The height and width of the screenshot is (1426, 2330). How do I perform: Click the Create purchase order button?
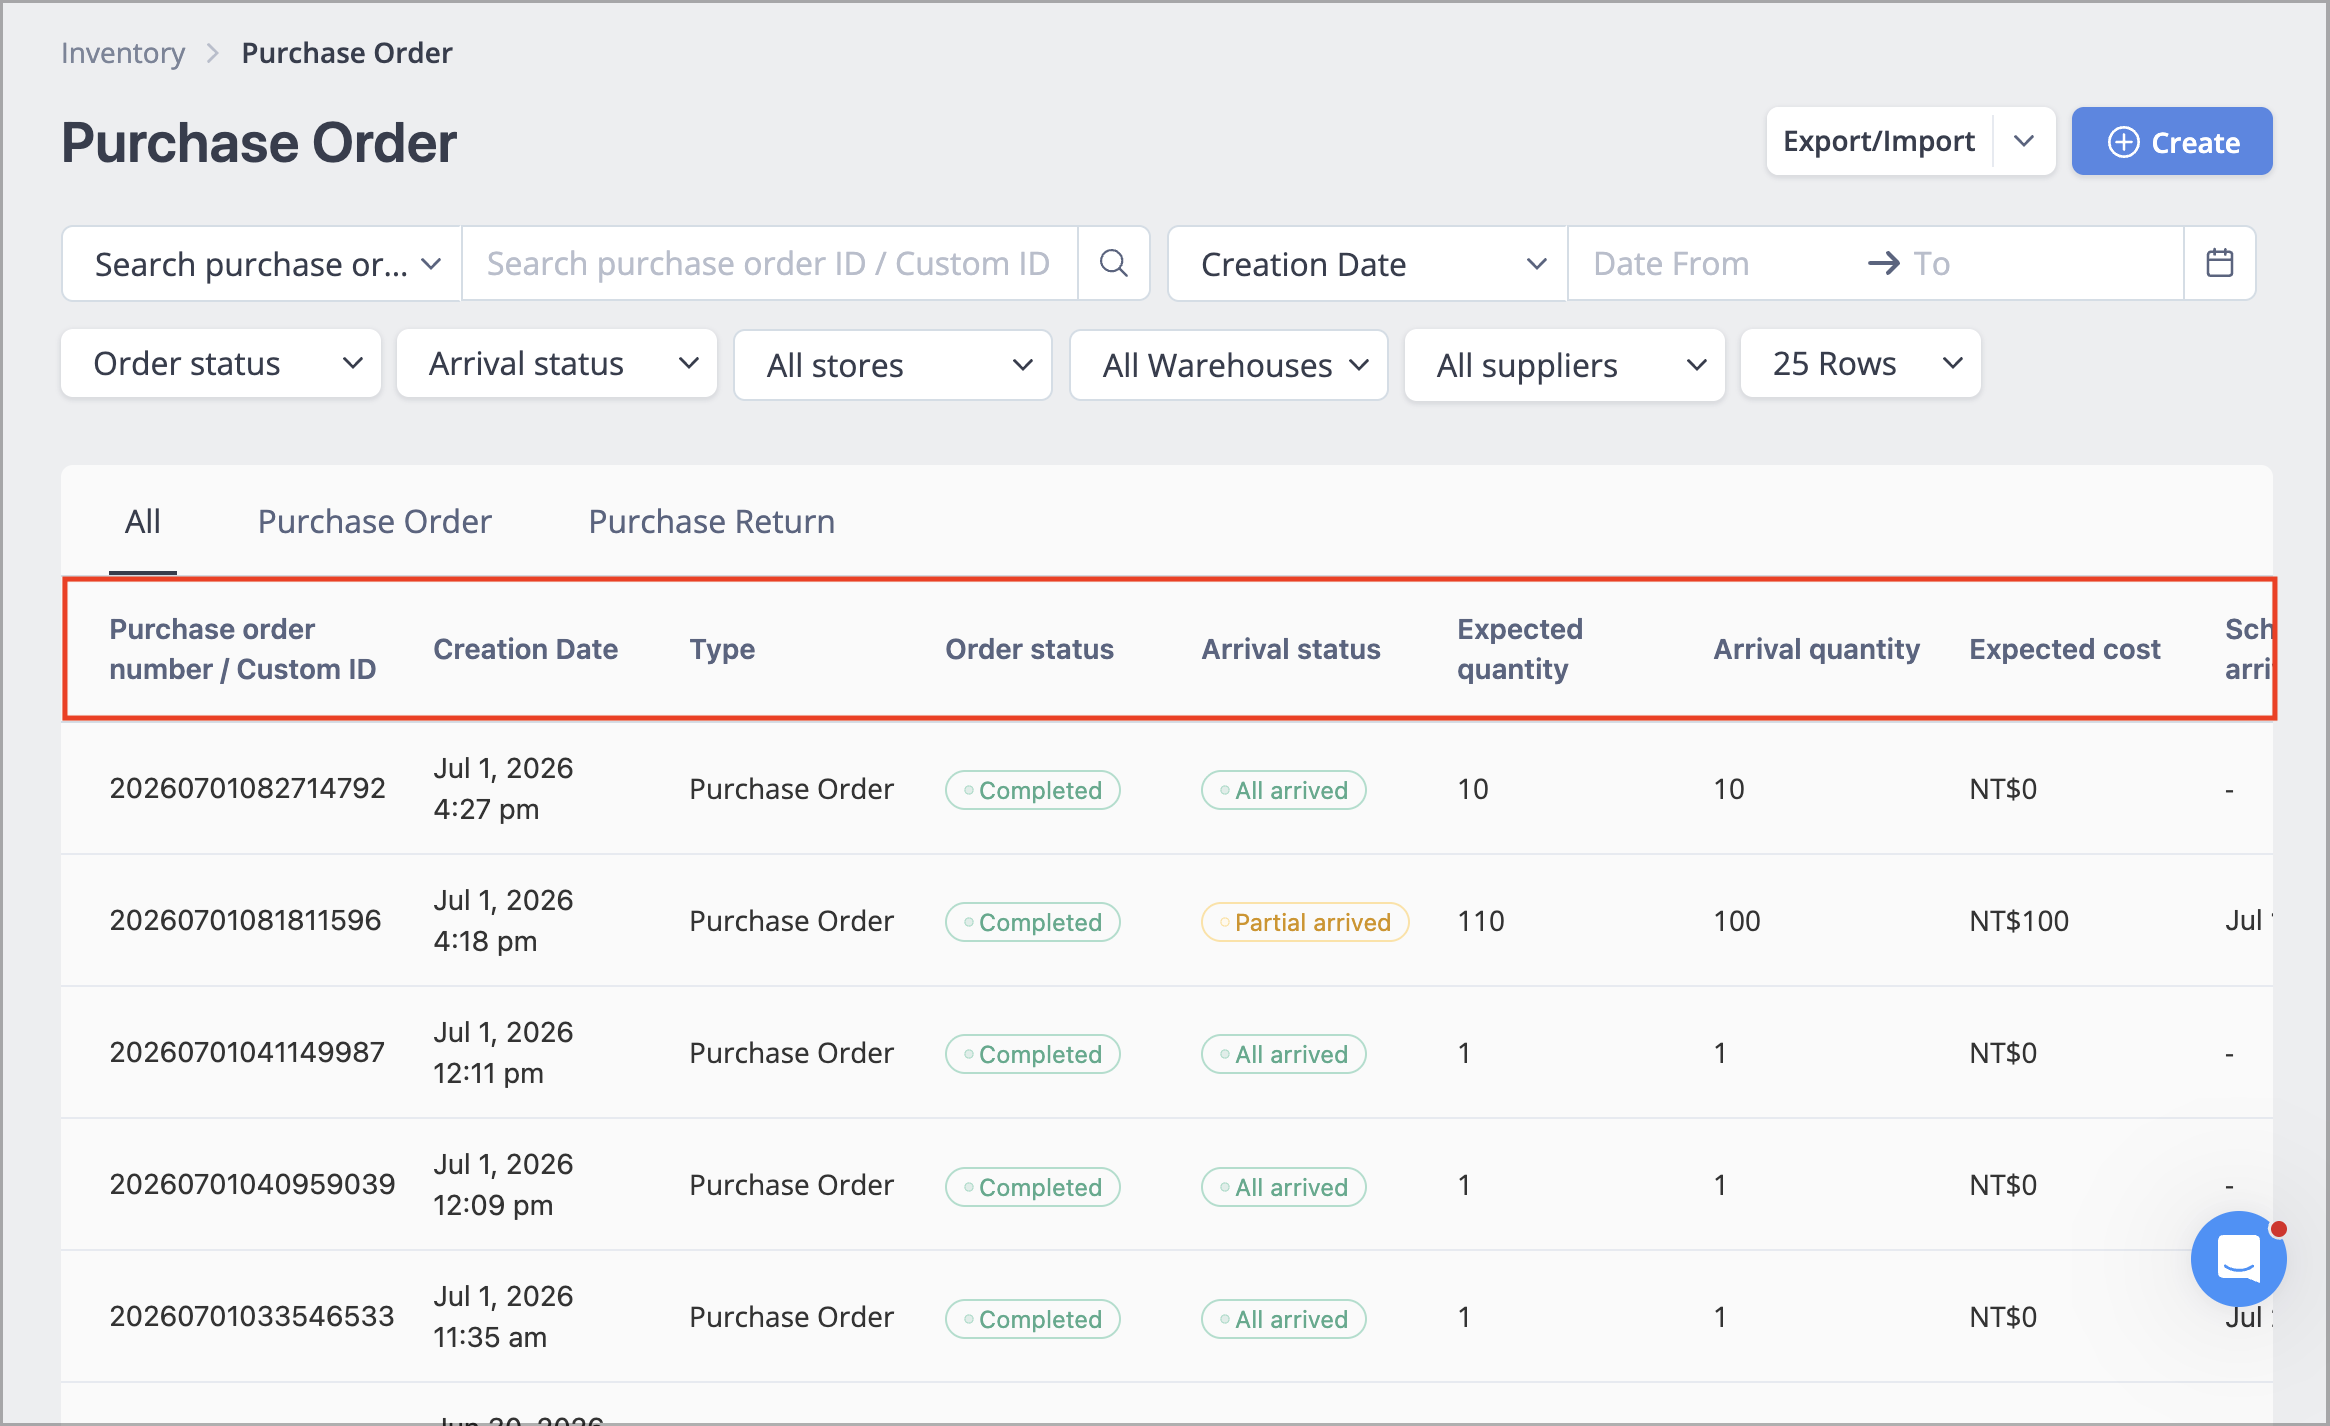2172,141
